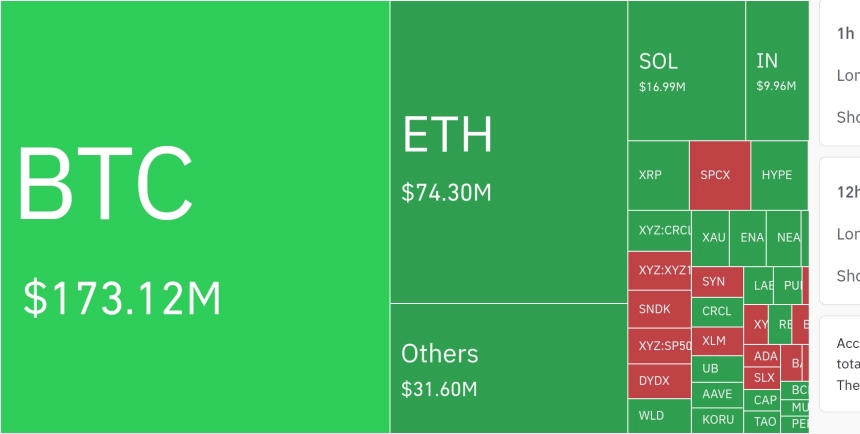Viewport: 860px width, 434px height.
Task: Click the AAVE tile
Action: (717, 394)
